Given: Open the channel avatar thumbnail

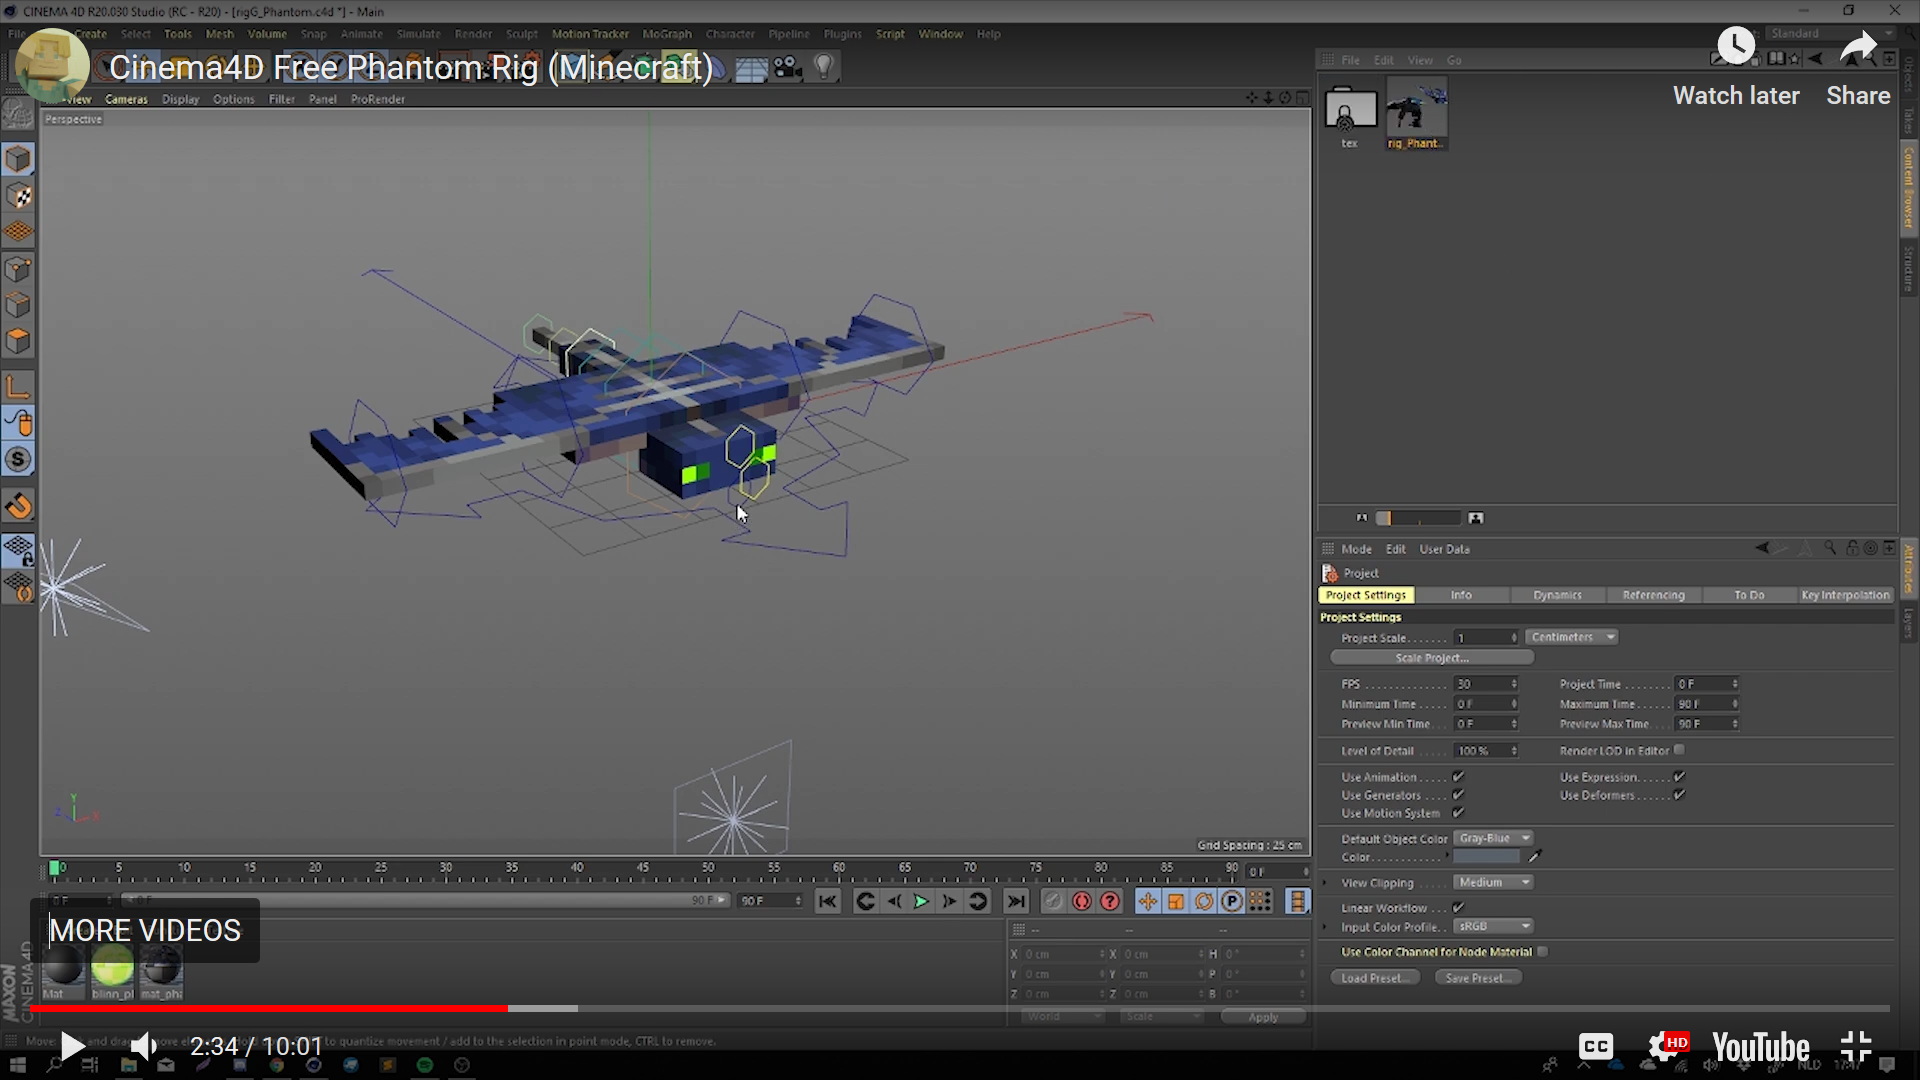Looking at the screenshot, I should pos(52,66).
